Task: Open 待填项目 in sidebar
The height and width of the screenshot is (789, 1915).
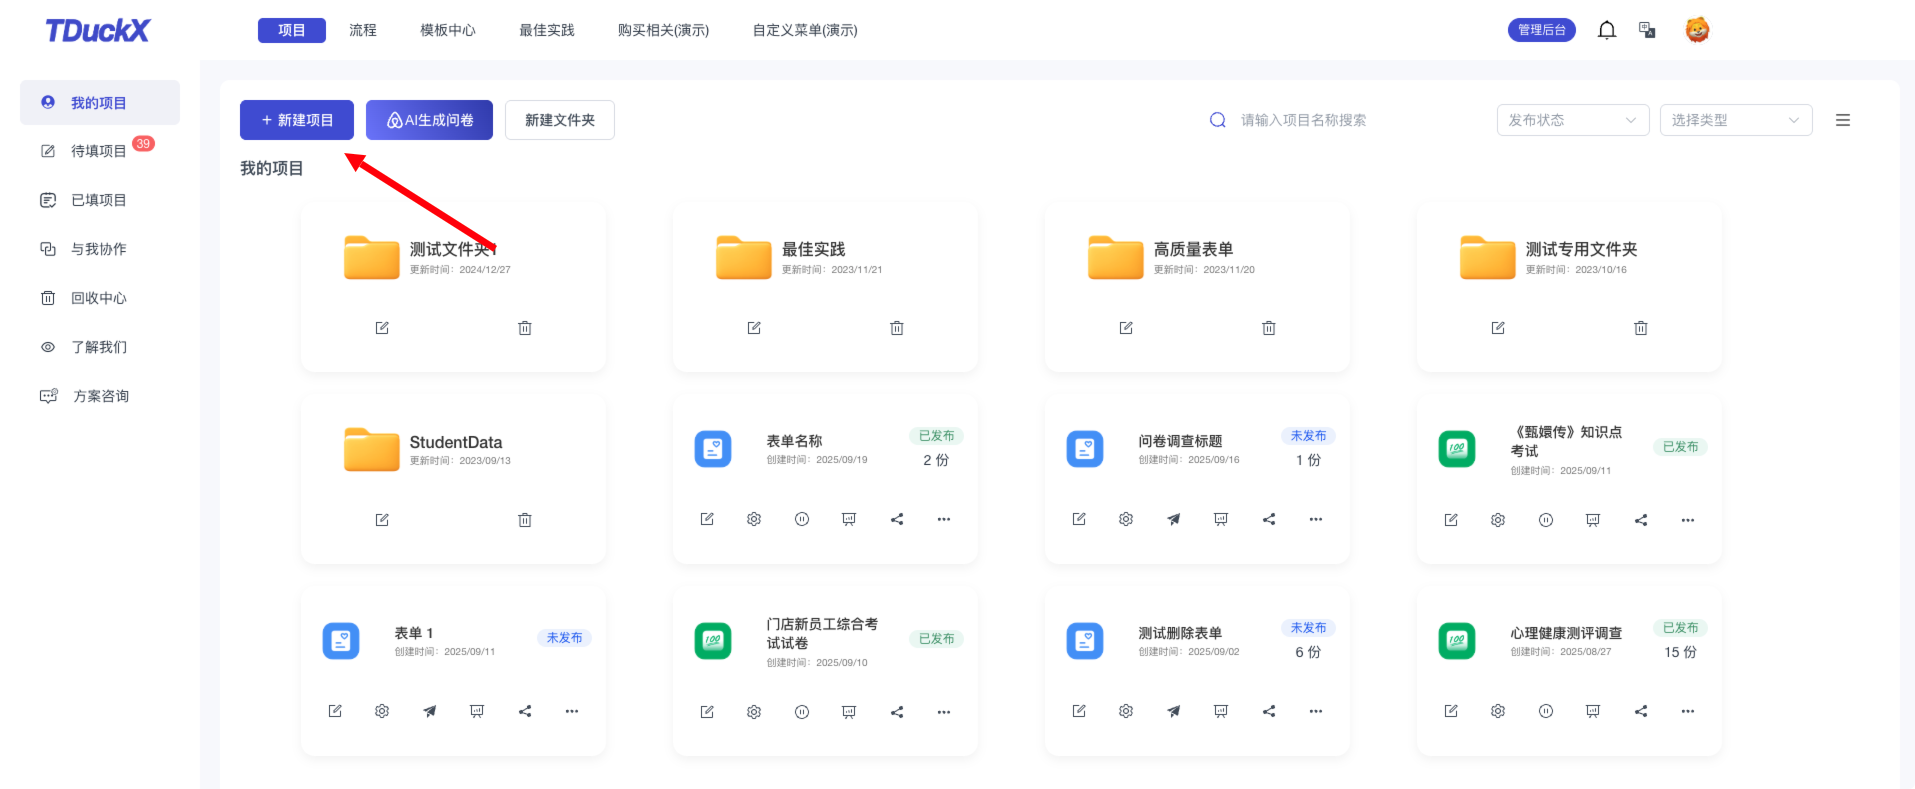Action: (x=100, y=151)
